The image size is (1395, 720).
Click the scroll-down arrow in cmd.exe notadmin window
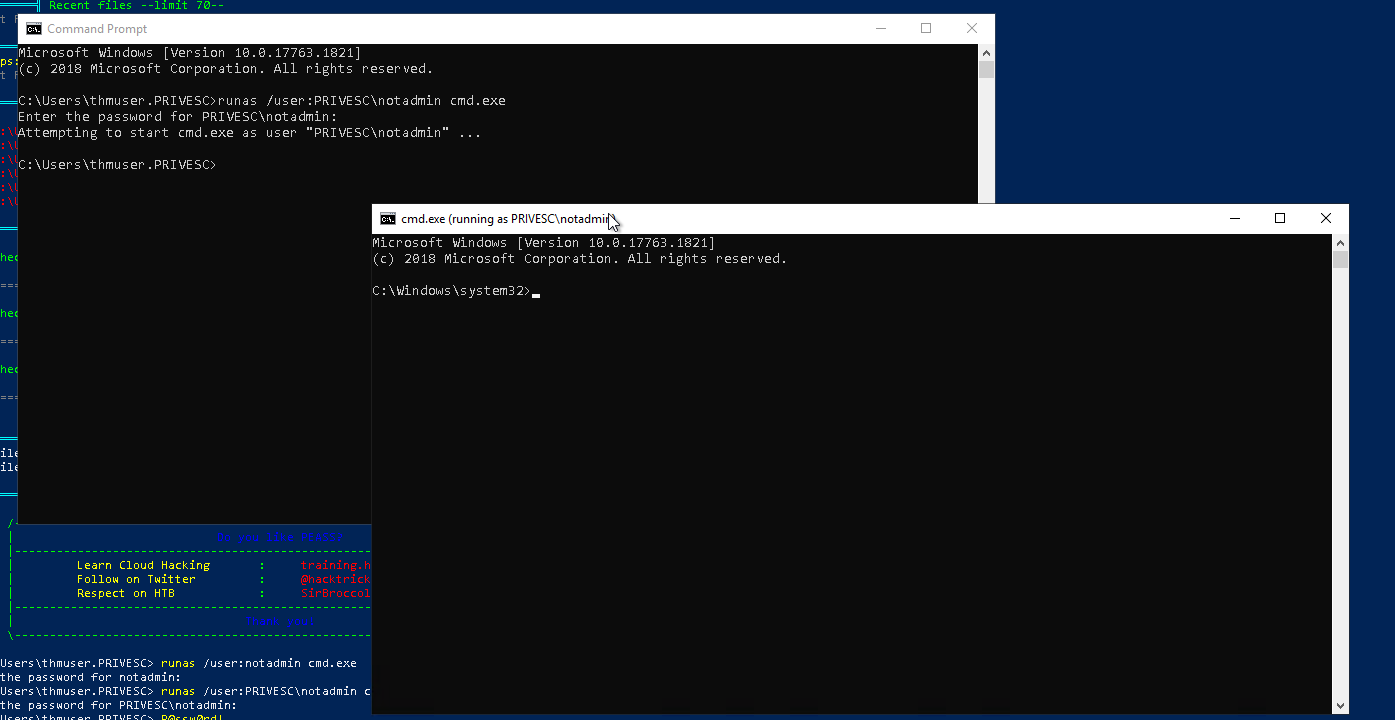point(1340,706)
